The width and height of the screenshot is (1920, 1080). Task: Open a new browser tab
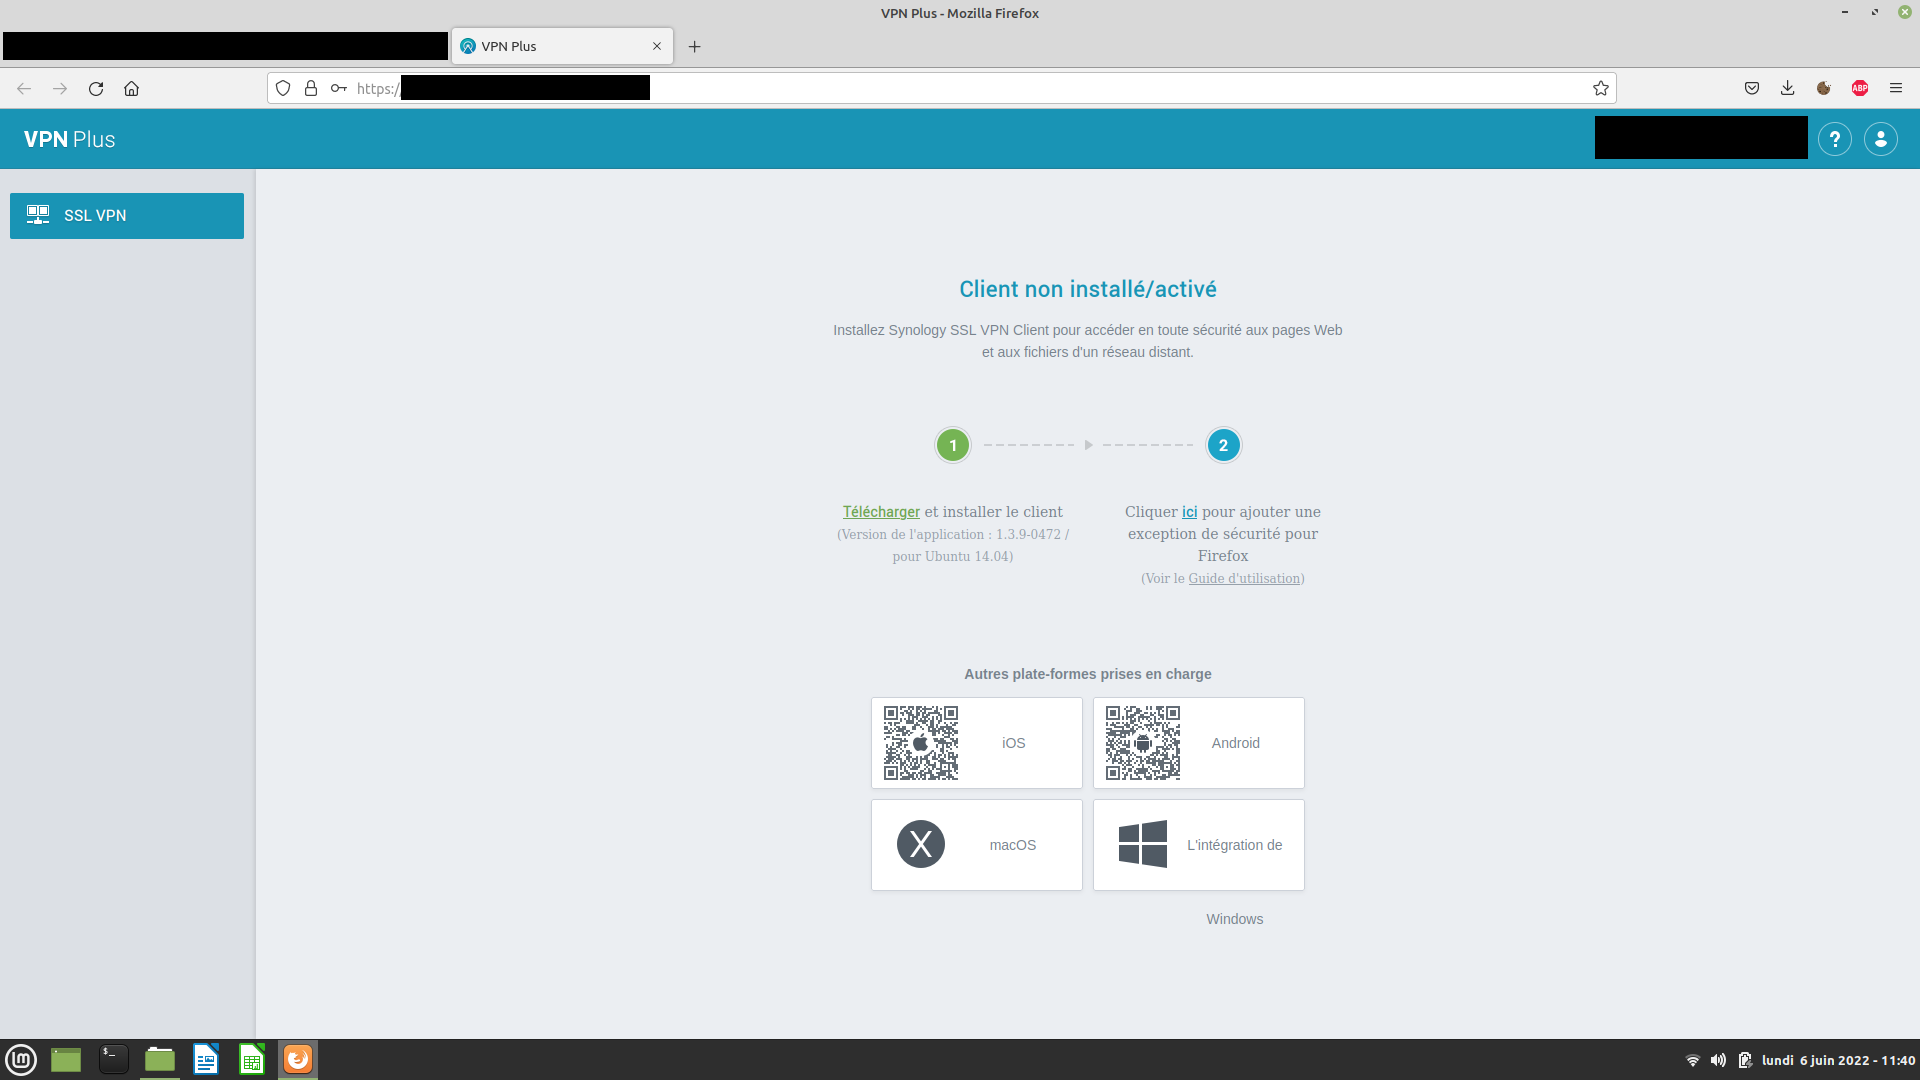pos(694,47)
